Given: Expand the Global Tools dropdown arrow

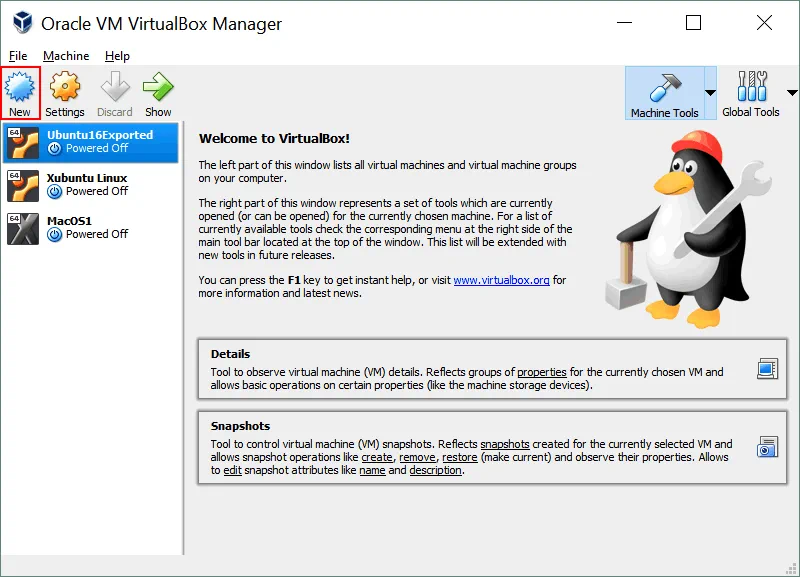Looking at the screenshot, I should tap(793, 92).
